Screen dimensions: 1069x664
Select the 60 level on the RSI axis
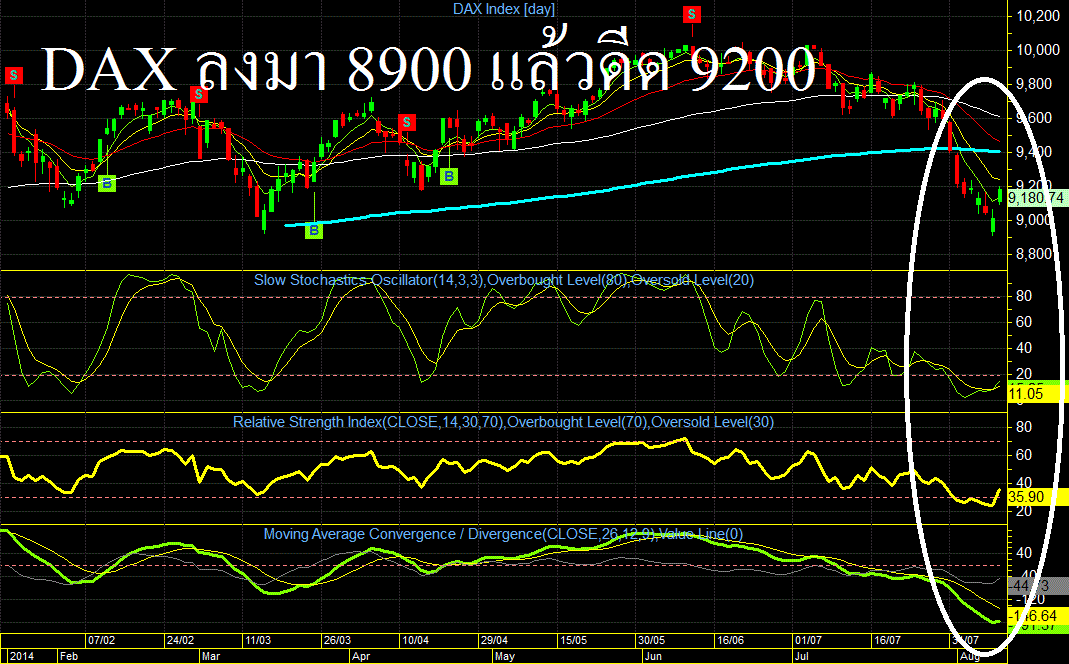(x=1024, y=455)
